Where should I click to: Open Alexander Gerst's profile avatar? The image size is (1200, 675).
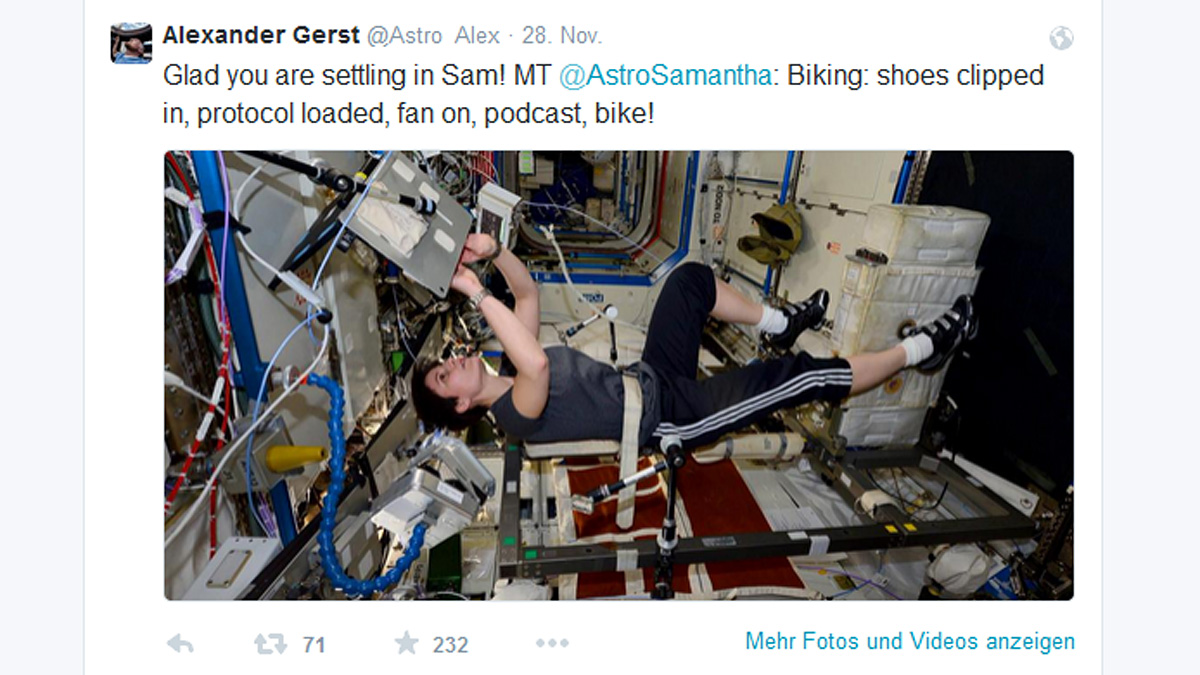tap(131, 43)
